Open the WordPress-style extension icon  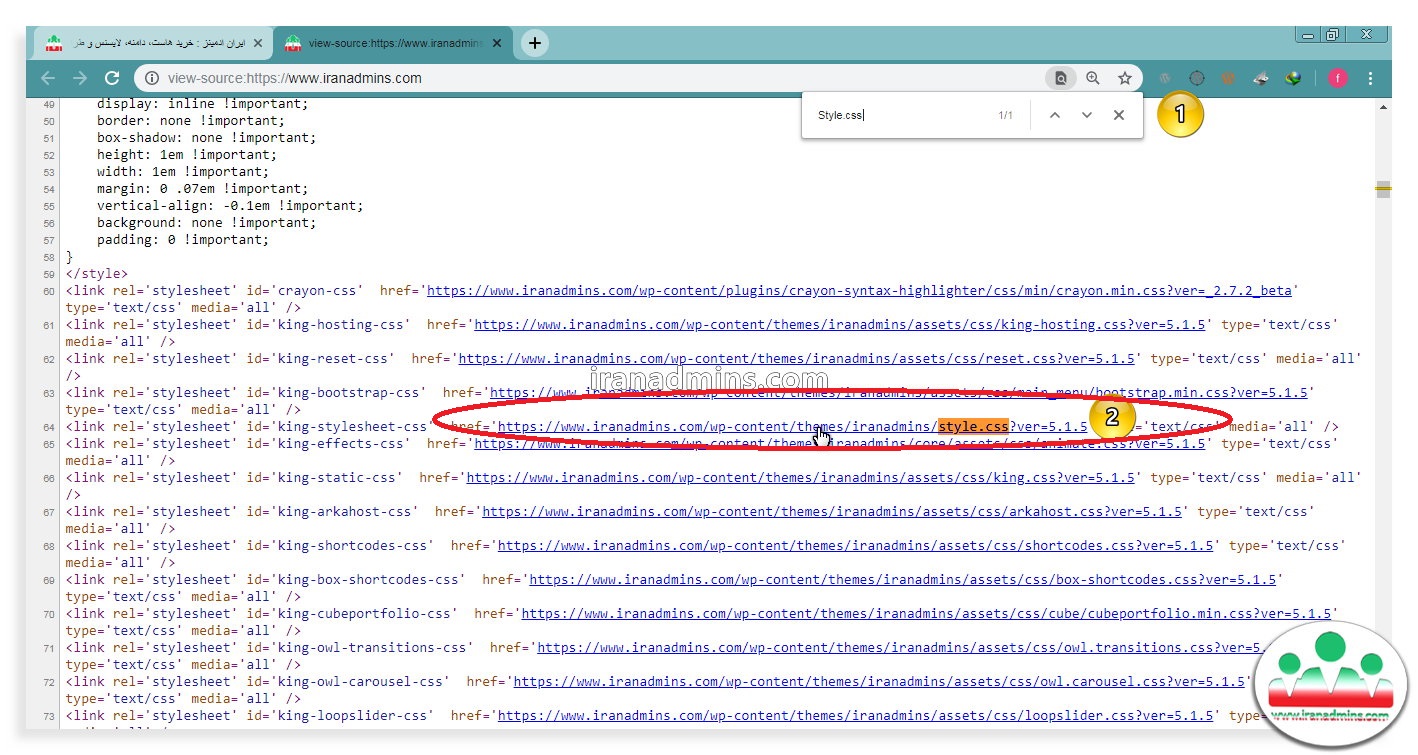pos(1165,78)
